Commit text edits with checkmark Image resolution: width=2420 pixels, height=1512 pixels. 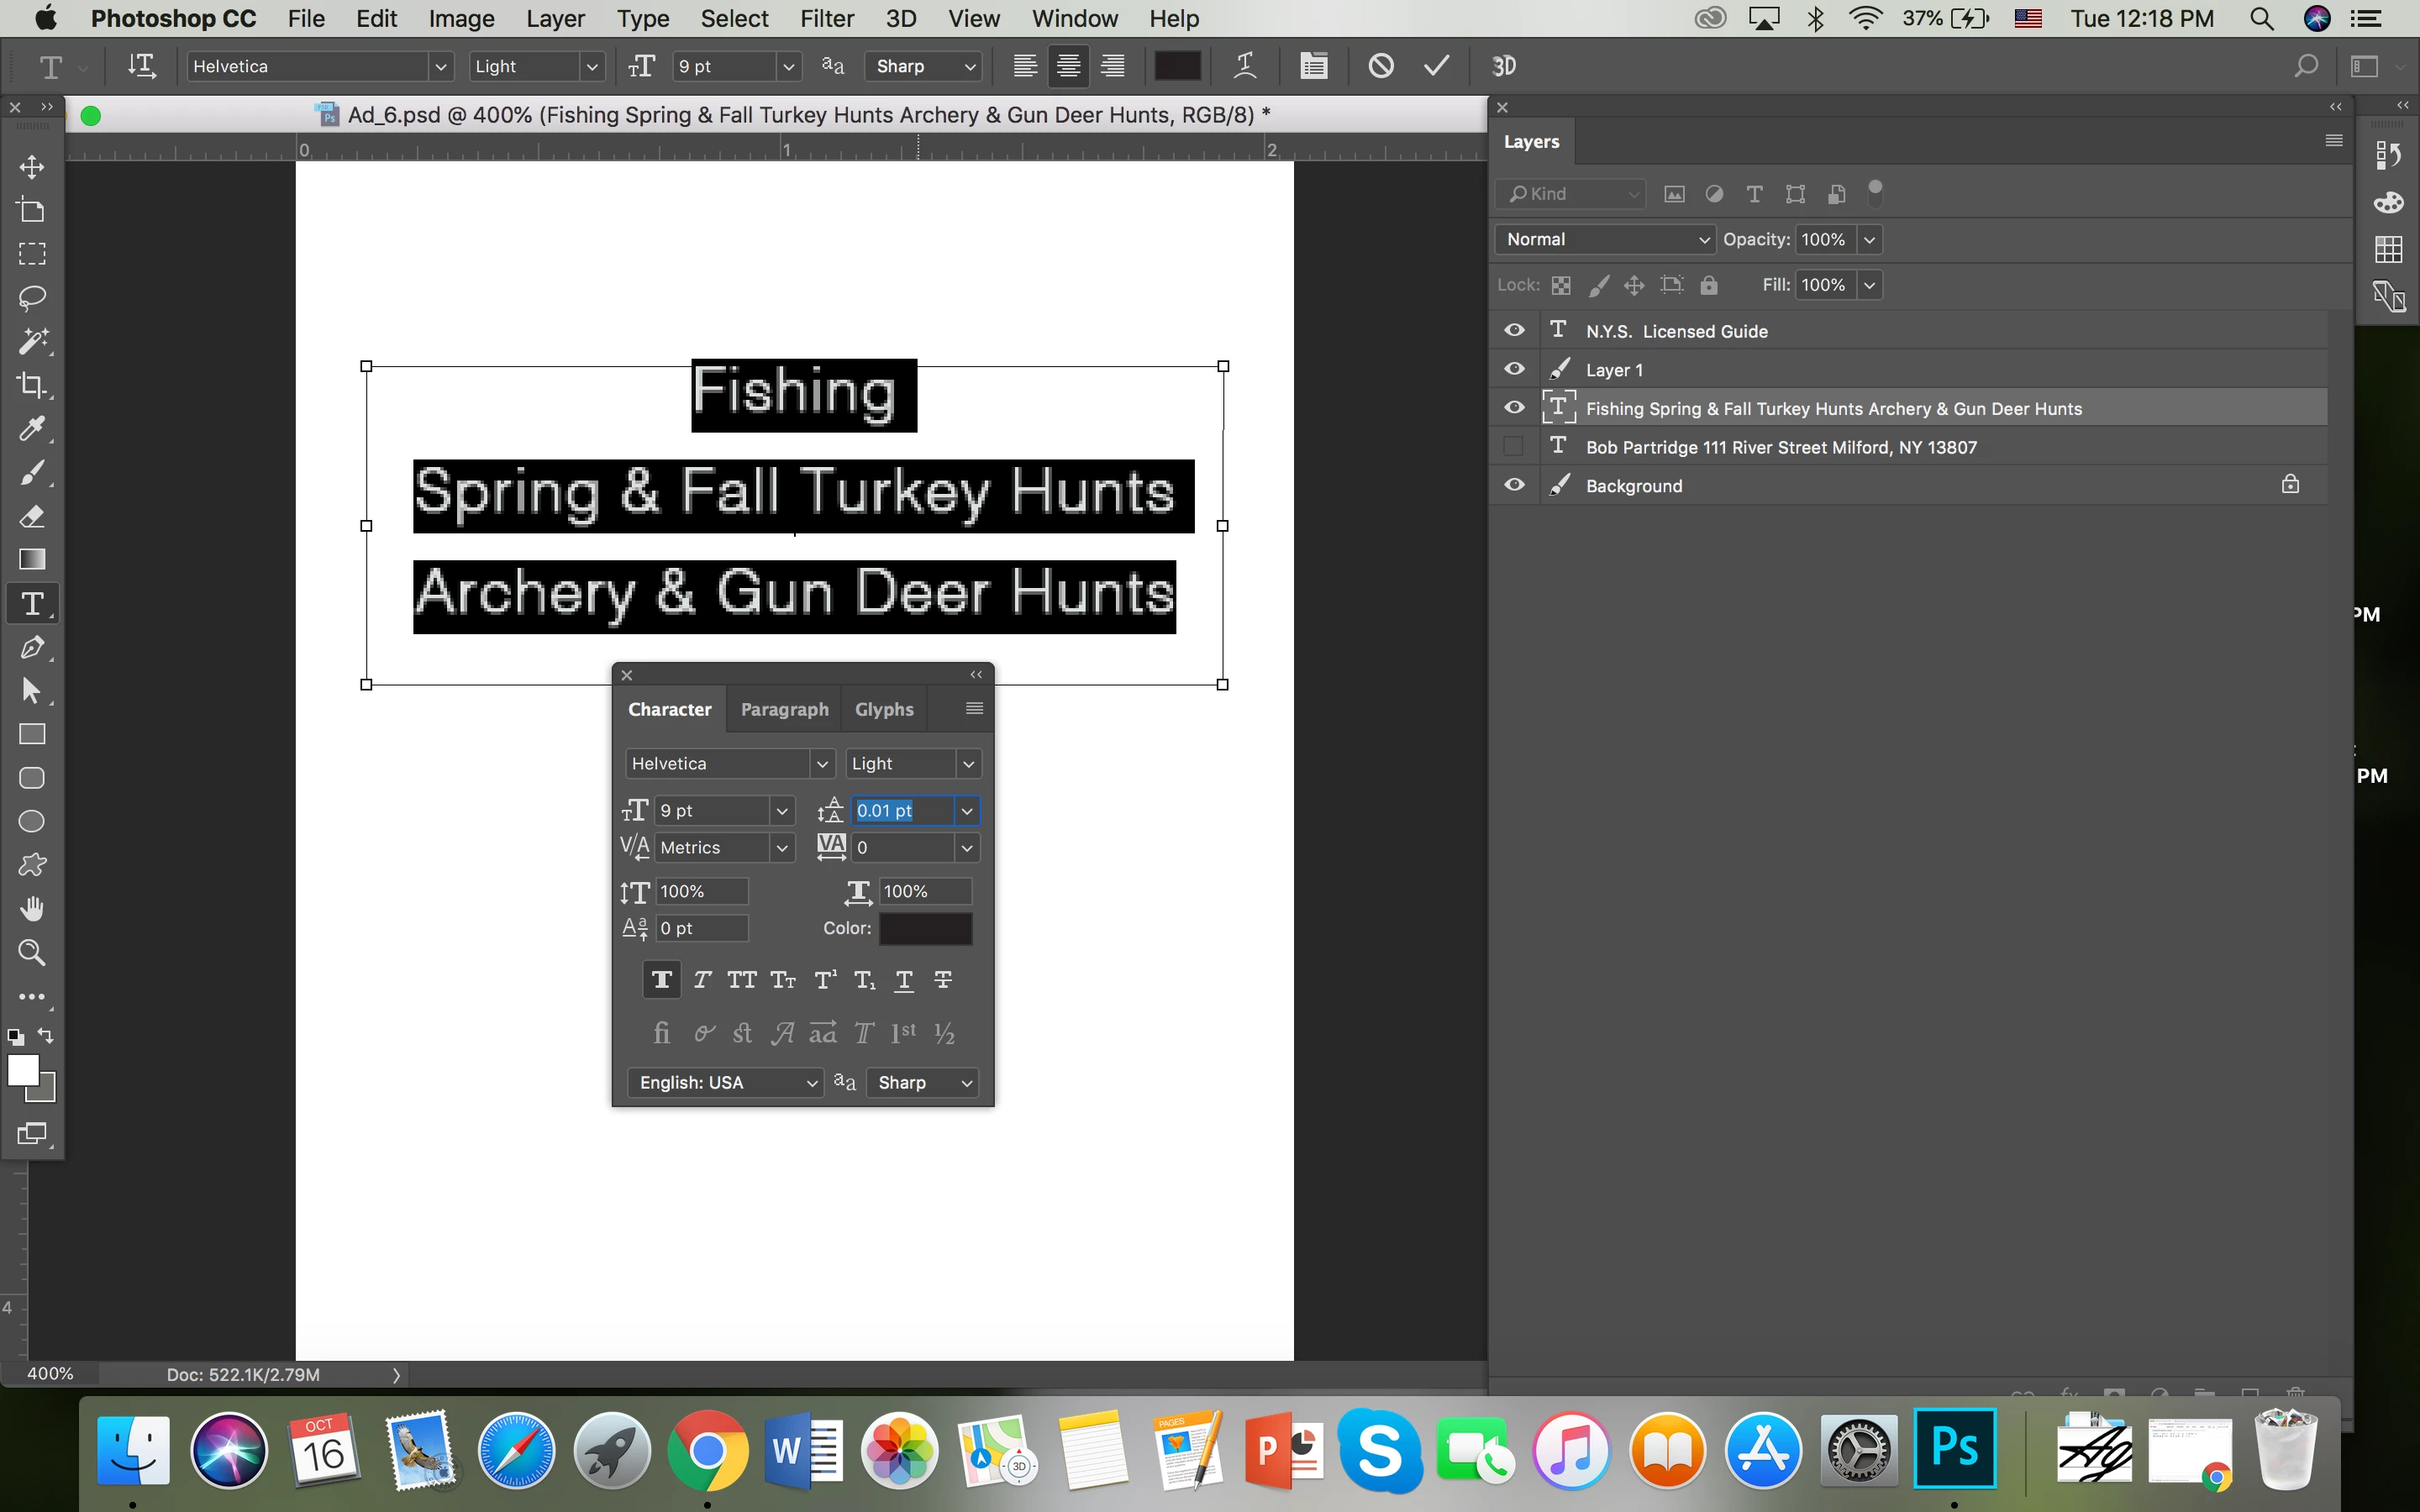tap(1436, 66)
